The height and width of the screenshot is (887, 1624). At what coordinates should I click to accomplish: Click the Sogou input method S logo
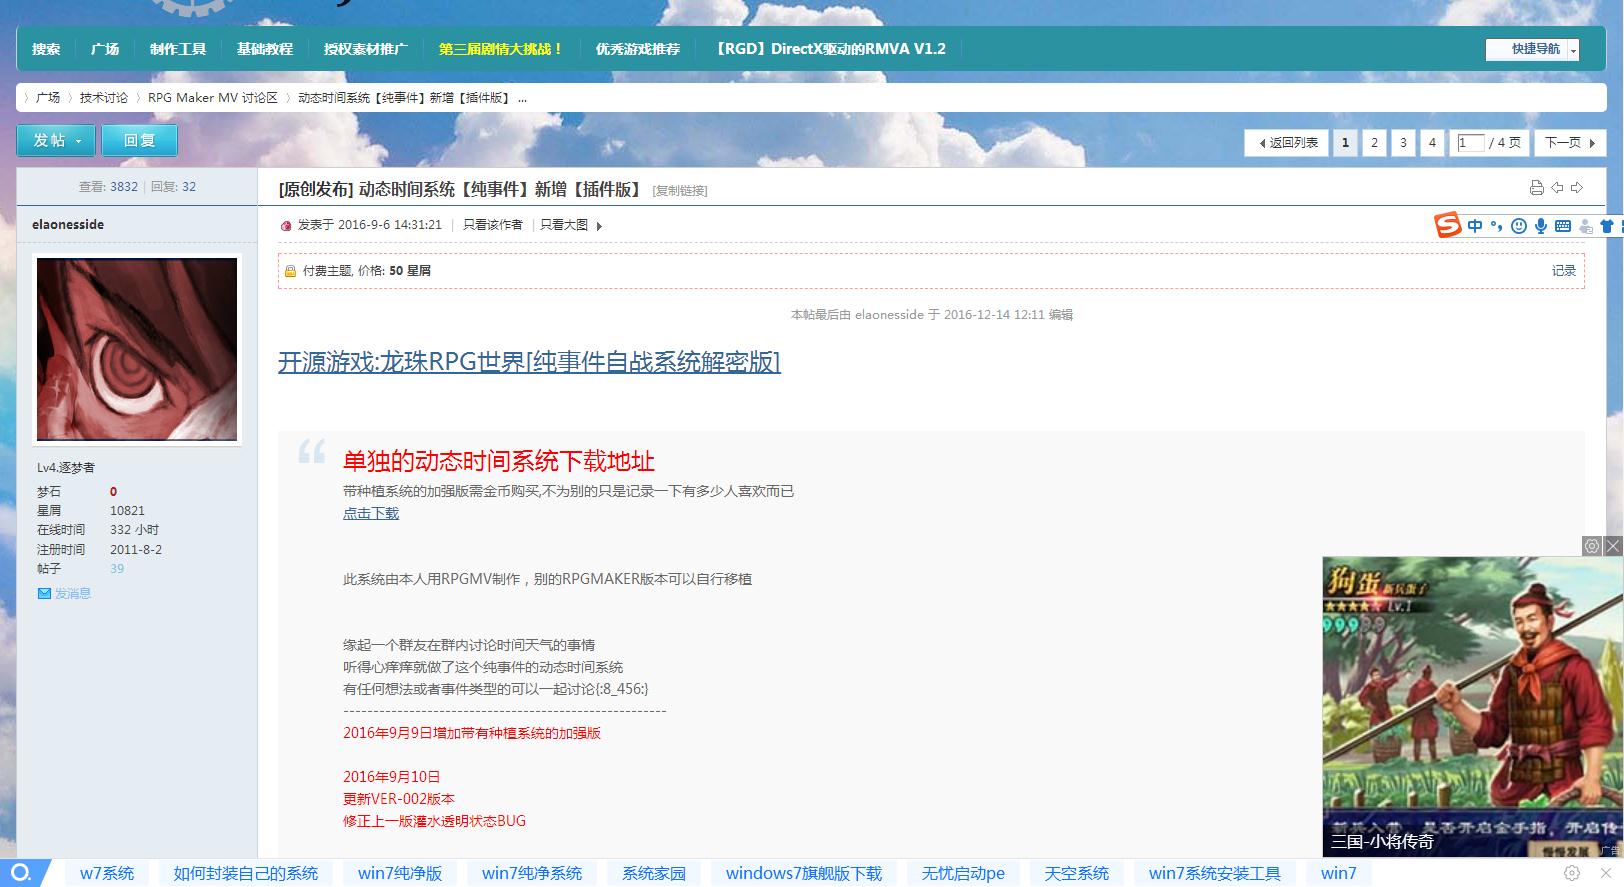[1448, 226]
